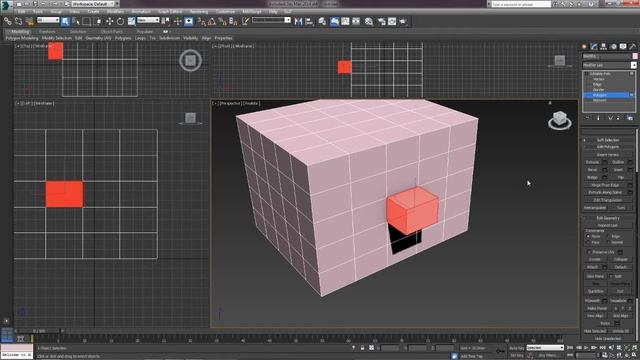The image size is (640, 360).
Task: Toggle Select and Manipulate tool
Action: [x=178, y=21]
